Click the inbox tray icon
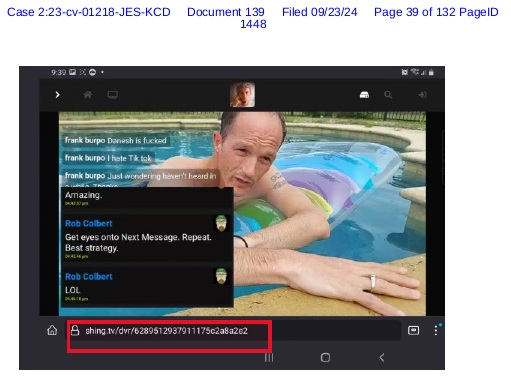 tap(364, 95)
